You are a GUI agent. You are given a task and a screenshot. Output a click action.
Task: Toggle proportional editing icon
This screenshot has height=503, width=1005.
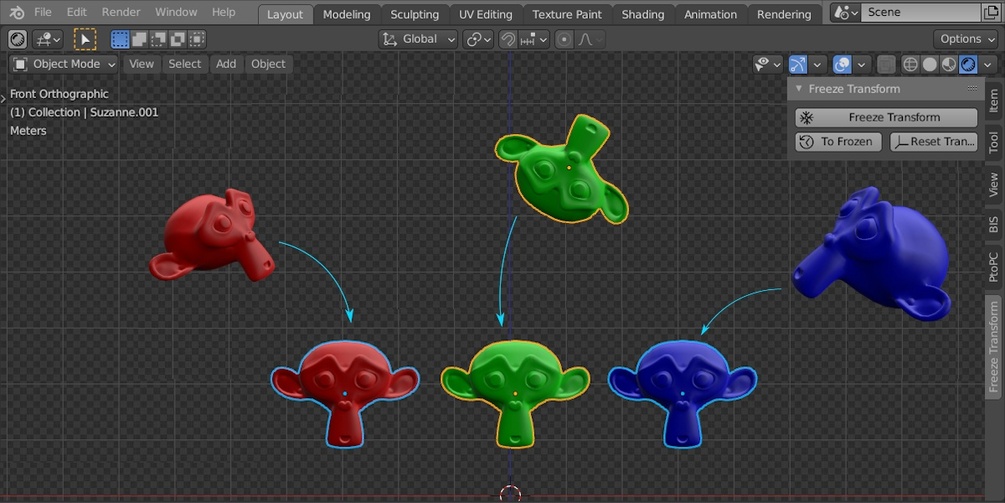tap(564, 39)
